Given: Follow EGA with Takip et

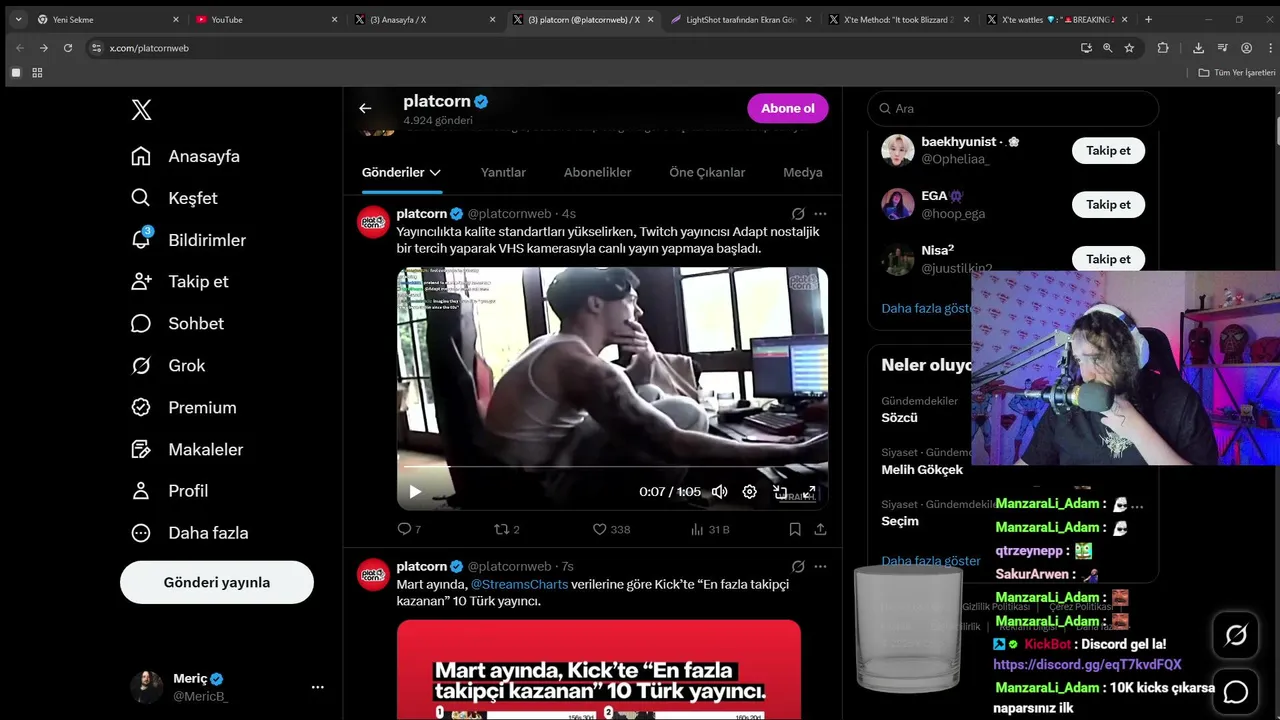Looking at the screenshot, I should pos(1108,204).
